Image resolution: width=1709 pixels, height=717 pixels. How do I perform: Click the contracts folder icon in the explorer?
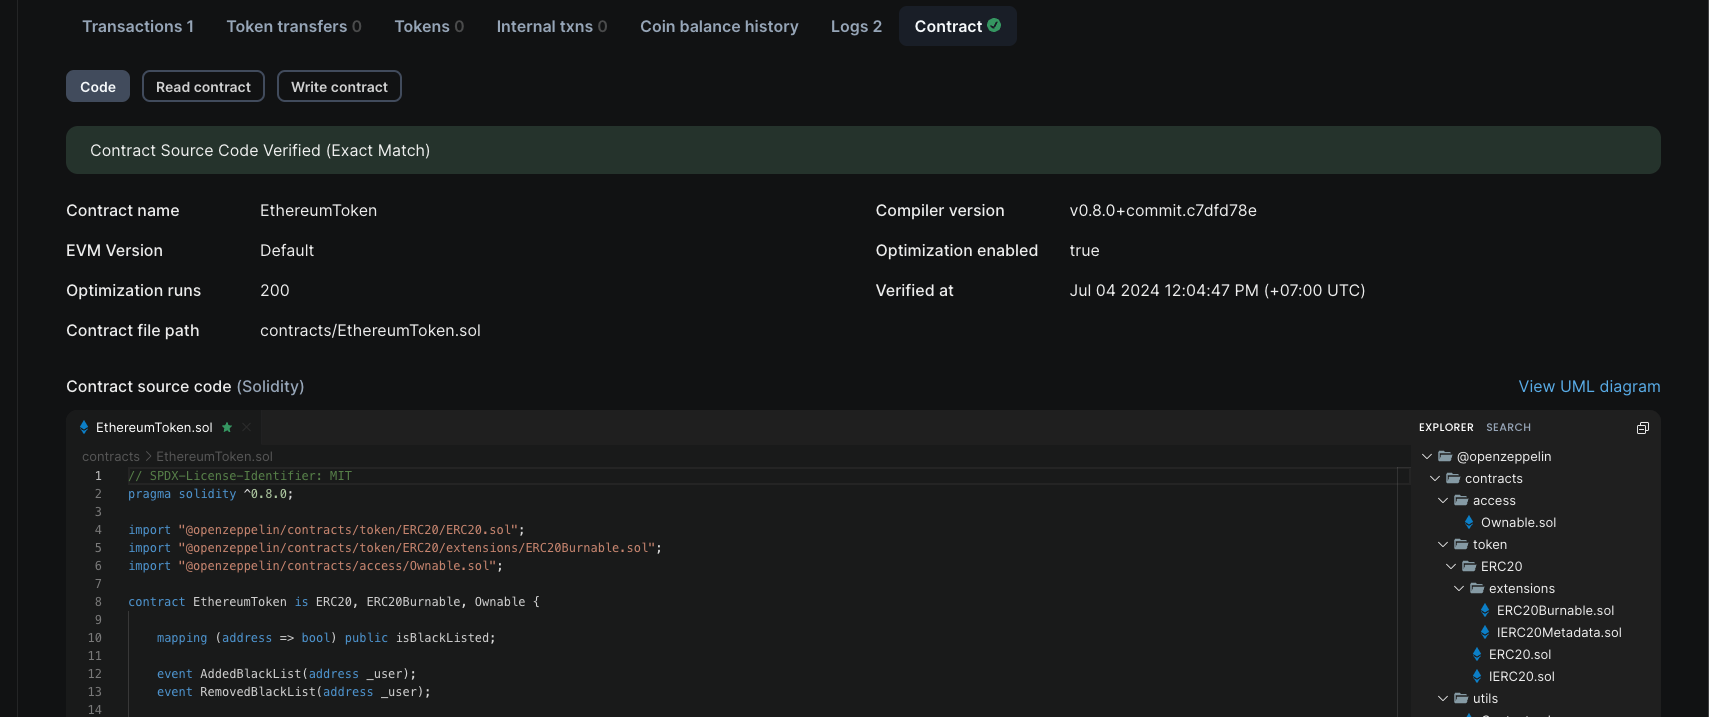pos(1453,478)
